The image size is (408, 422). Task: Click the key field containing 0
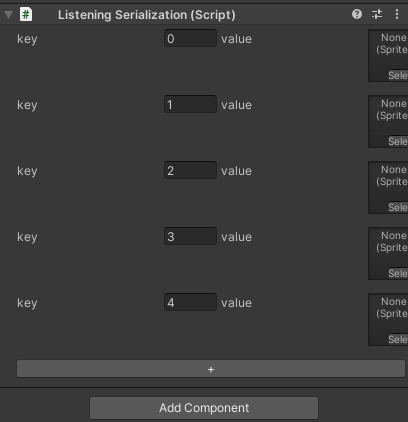[190, 38]
